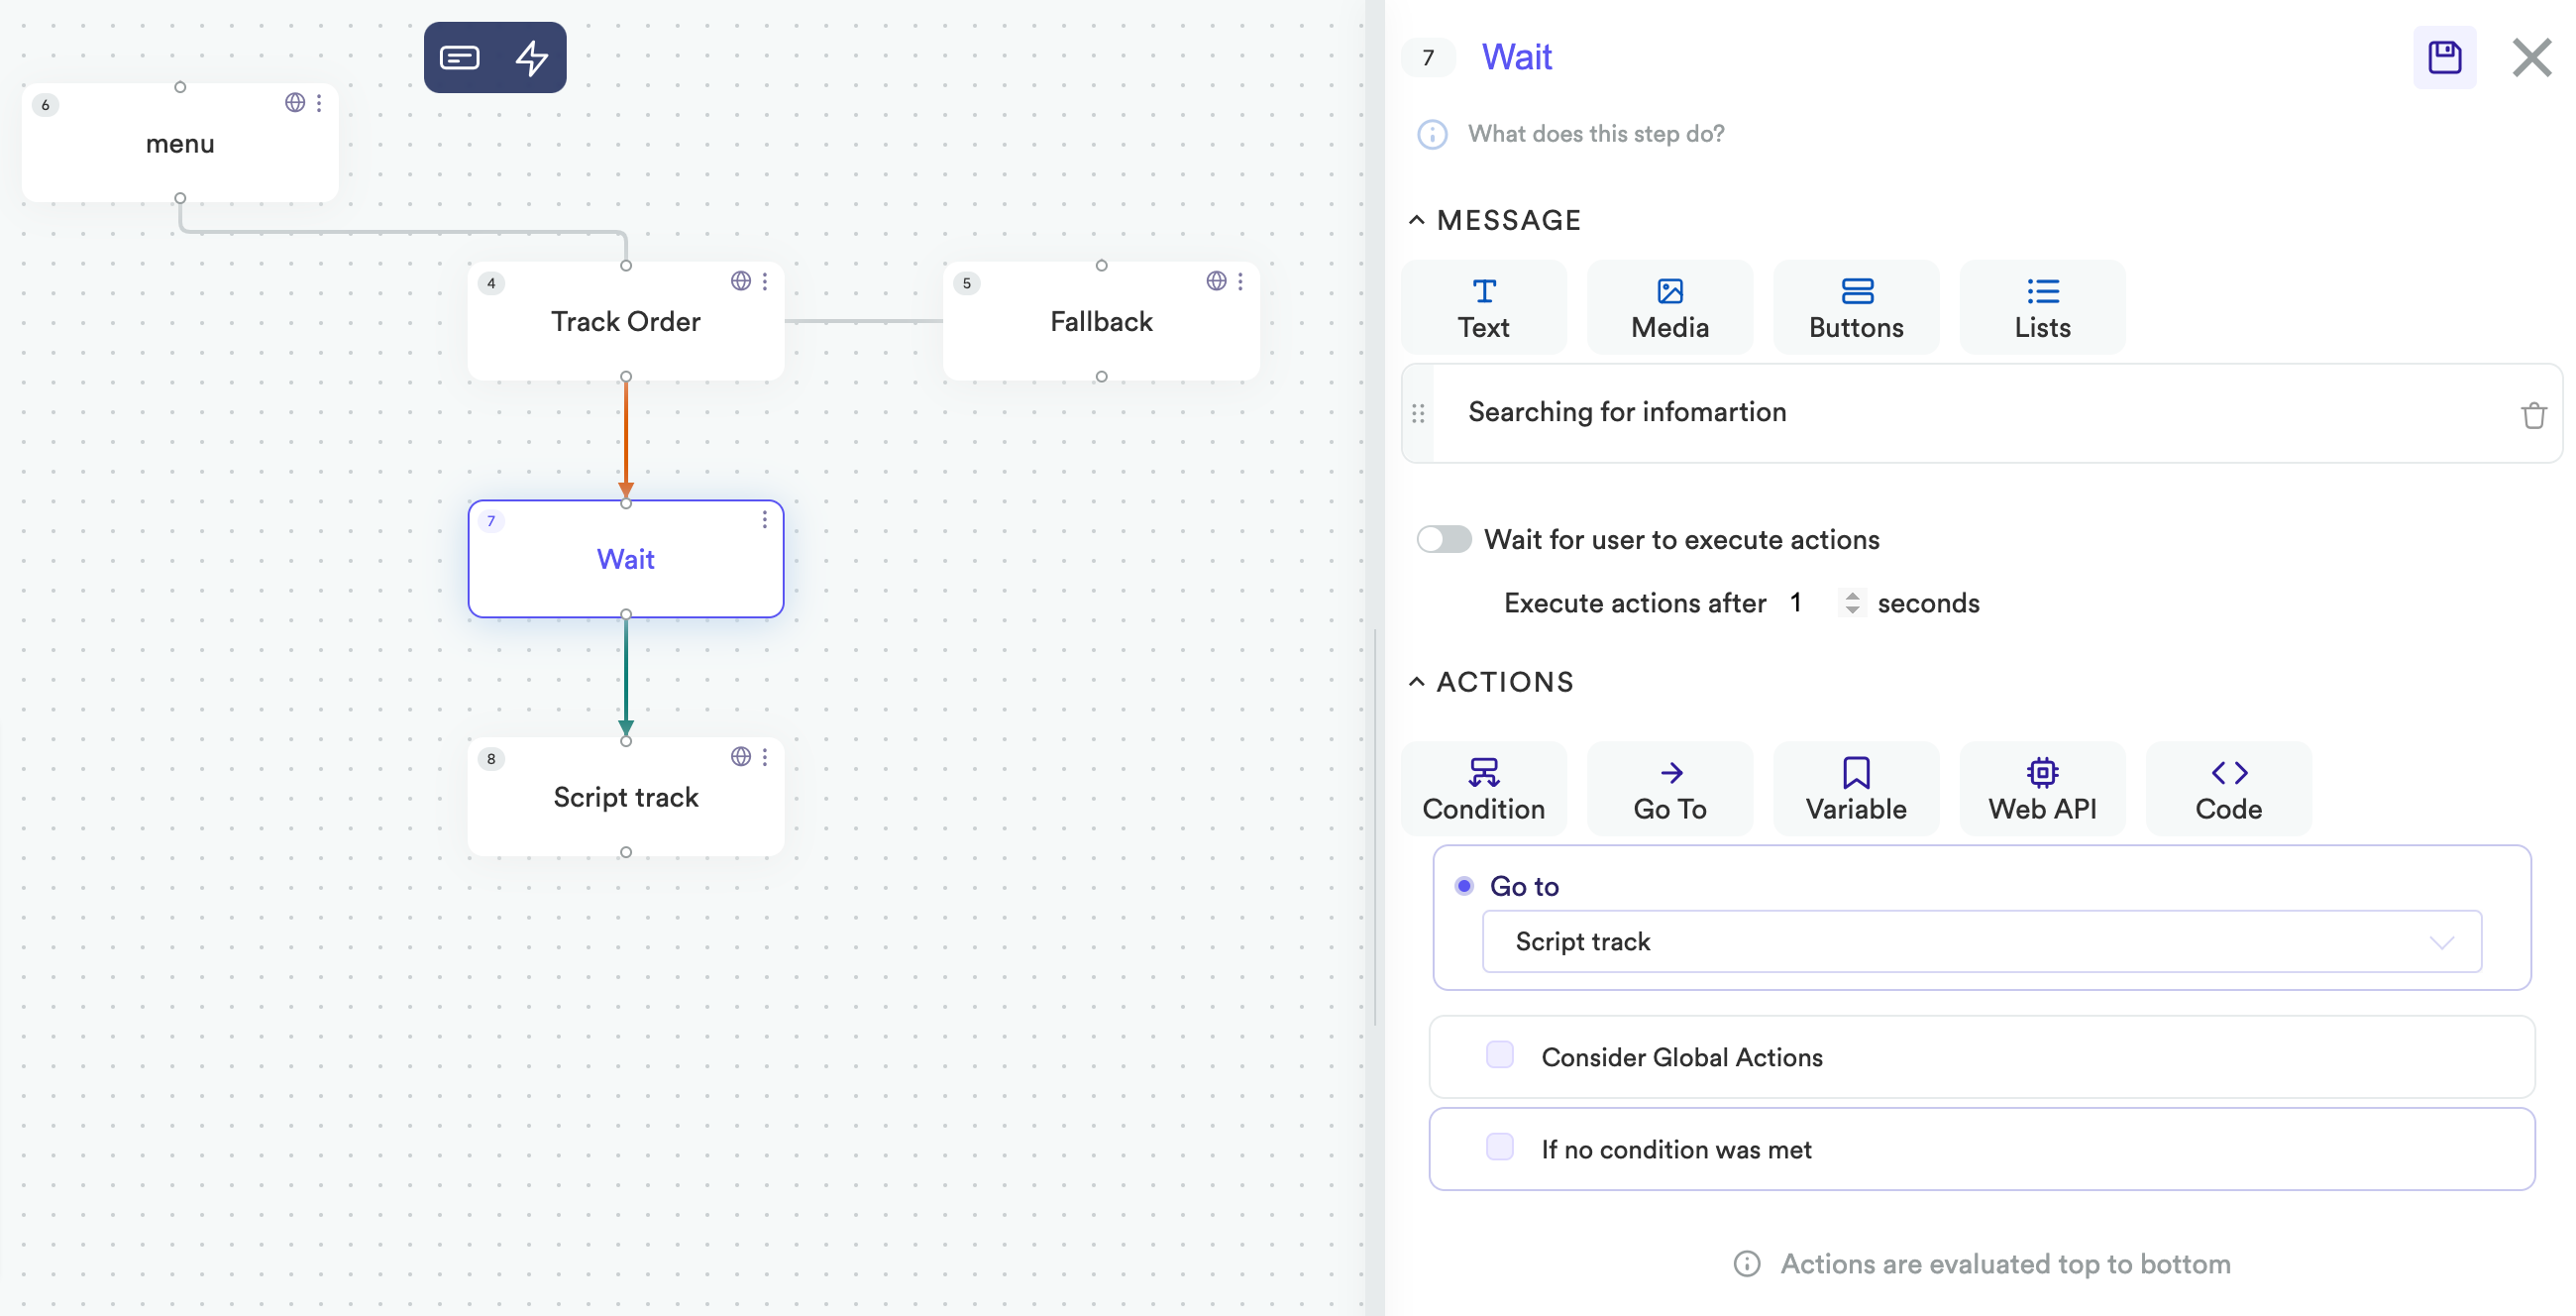Click globe icon on Fallback node
Viewport: 2576px width, 1316px height.
click(x=1216, y=281)
